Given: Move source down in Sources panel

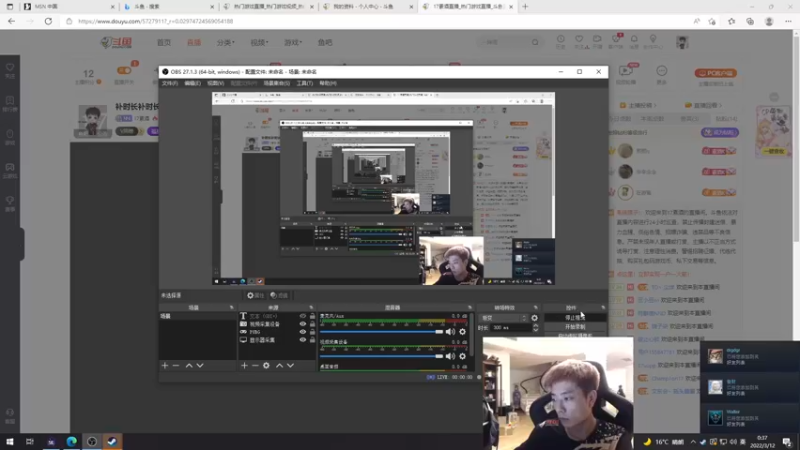Looking at the screenshot, I should 290,365.
